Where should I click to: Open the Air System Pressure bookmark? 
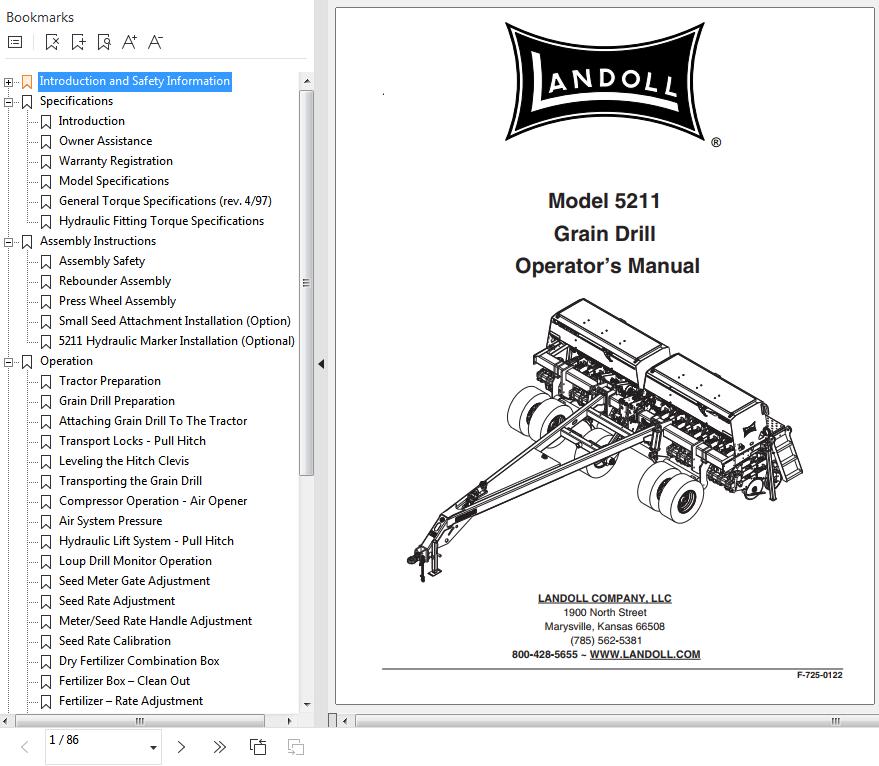110,522
